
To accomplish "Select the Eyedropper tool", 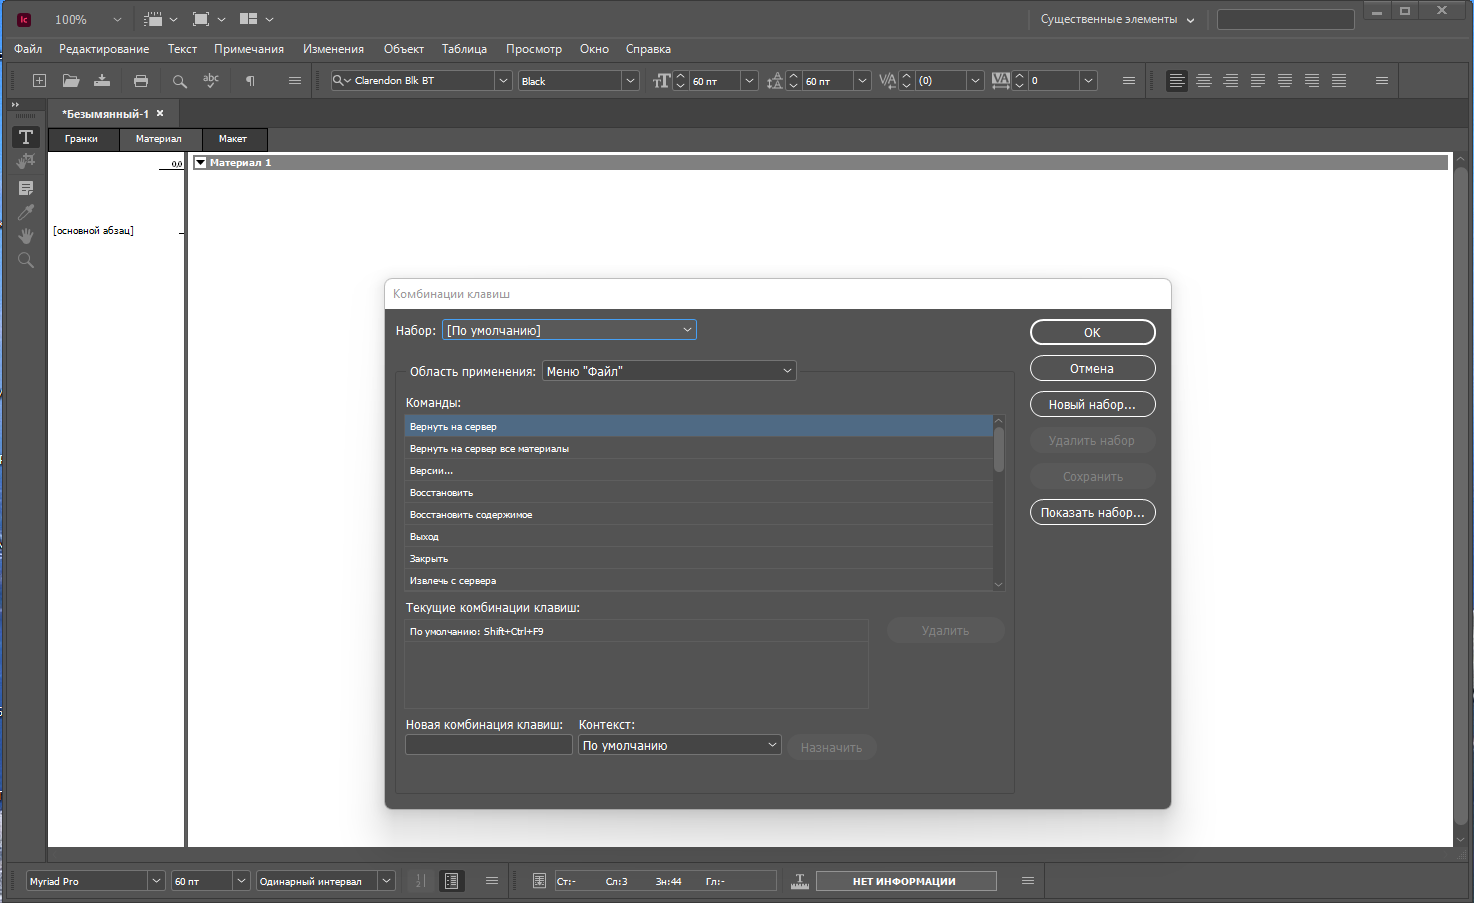I will [26, 212].
